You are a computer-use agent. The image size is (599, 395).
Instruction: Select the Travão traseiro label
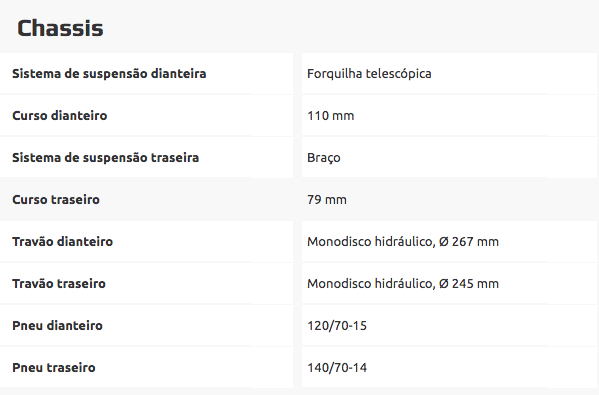coord(59,283)
